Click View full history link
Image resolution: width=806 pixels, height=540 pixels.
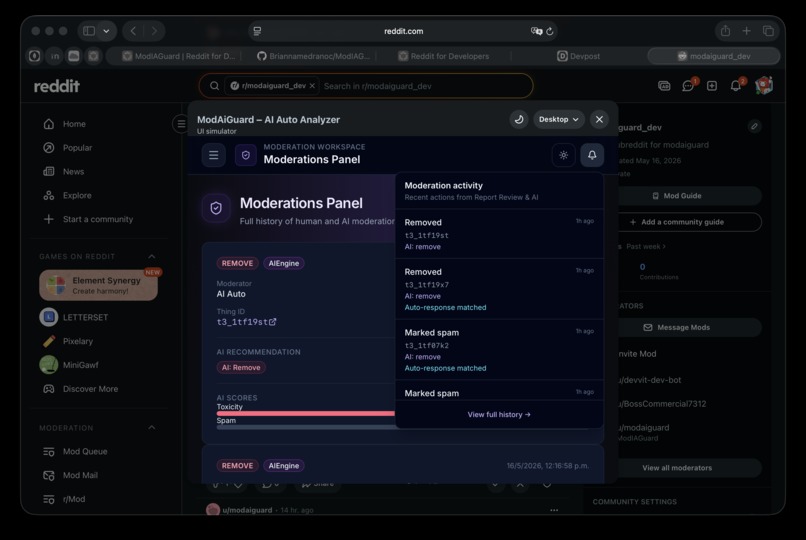click(x=499, y=415)
